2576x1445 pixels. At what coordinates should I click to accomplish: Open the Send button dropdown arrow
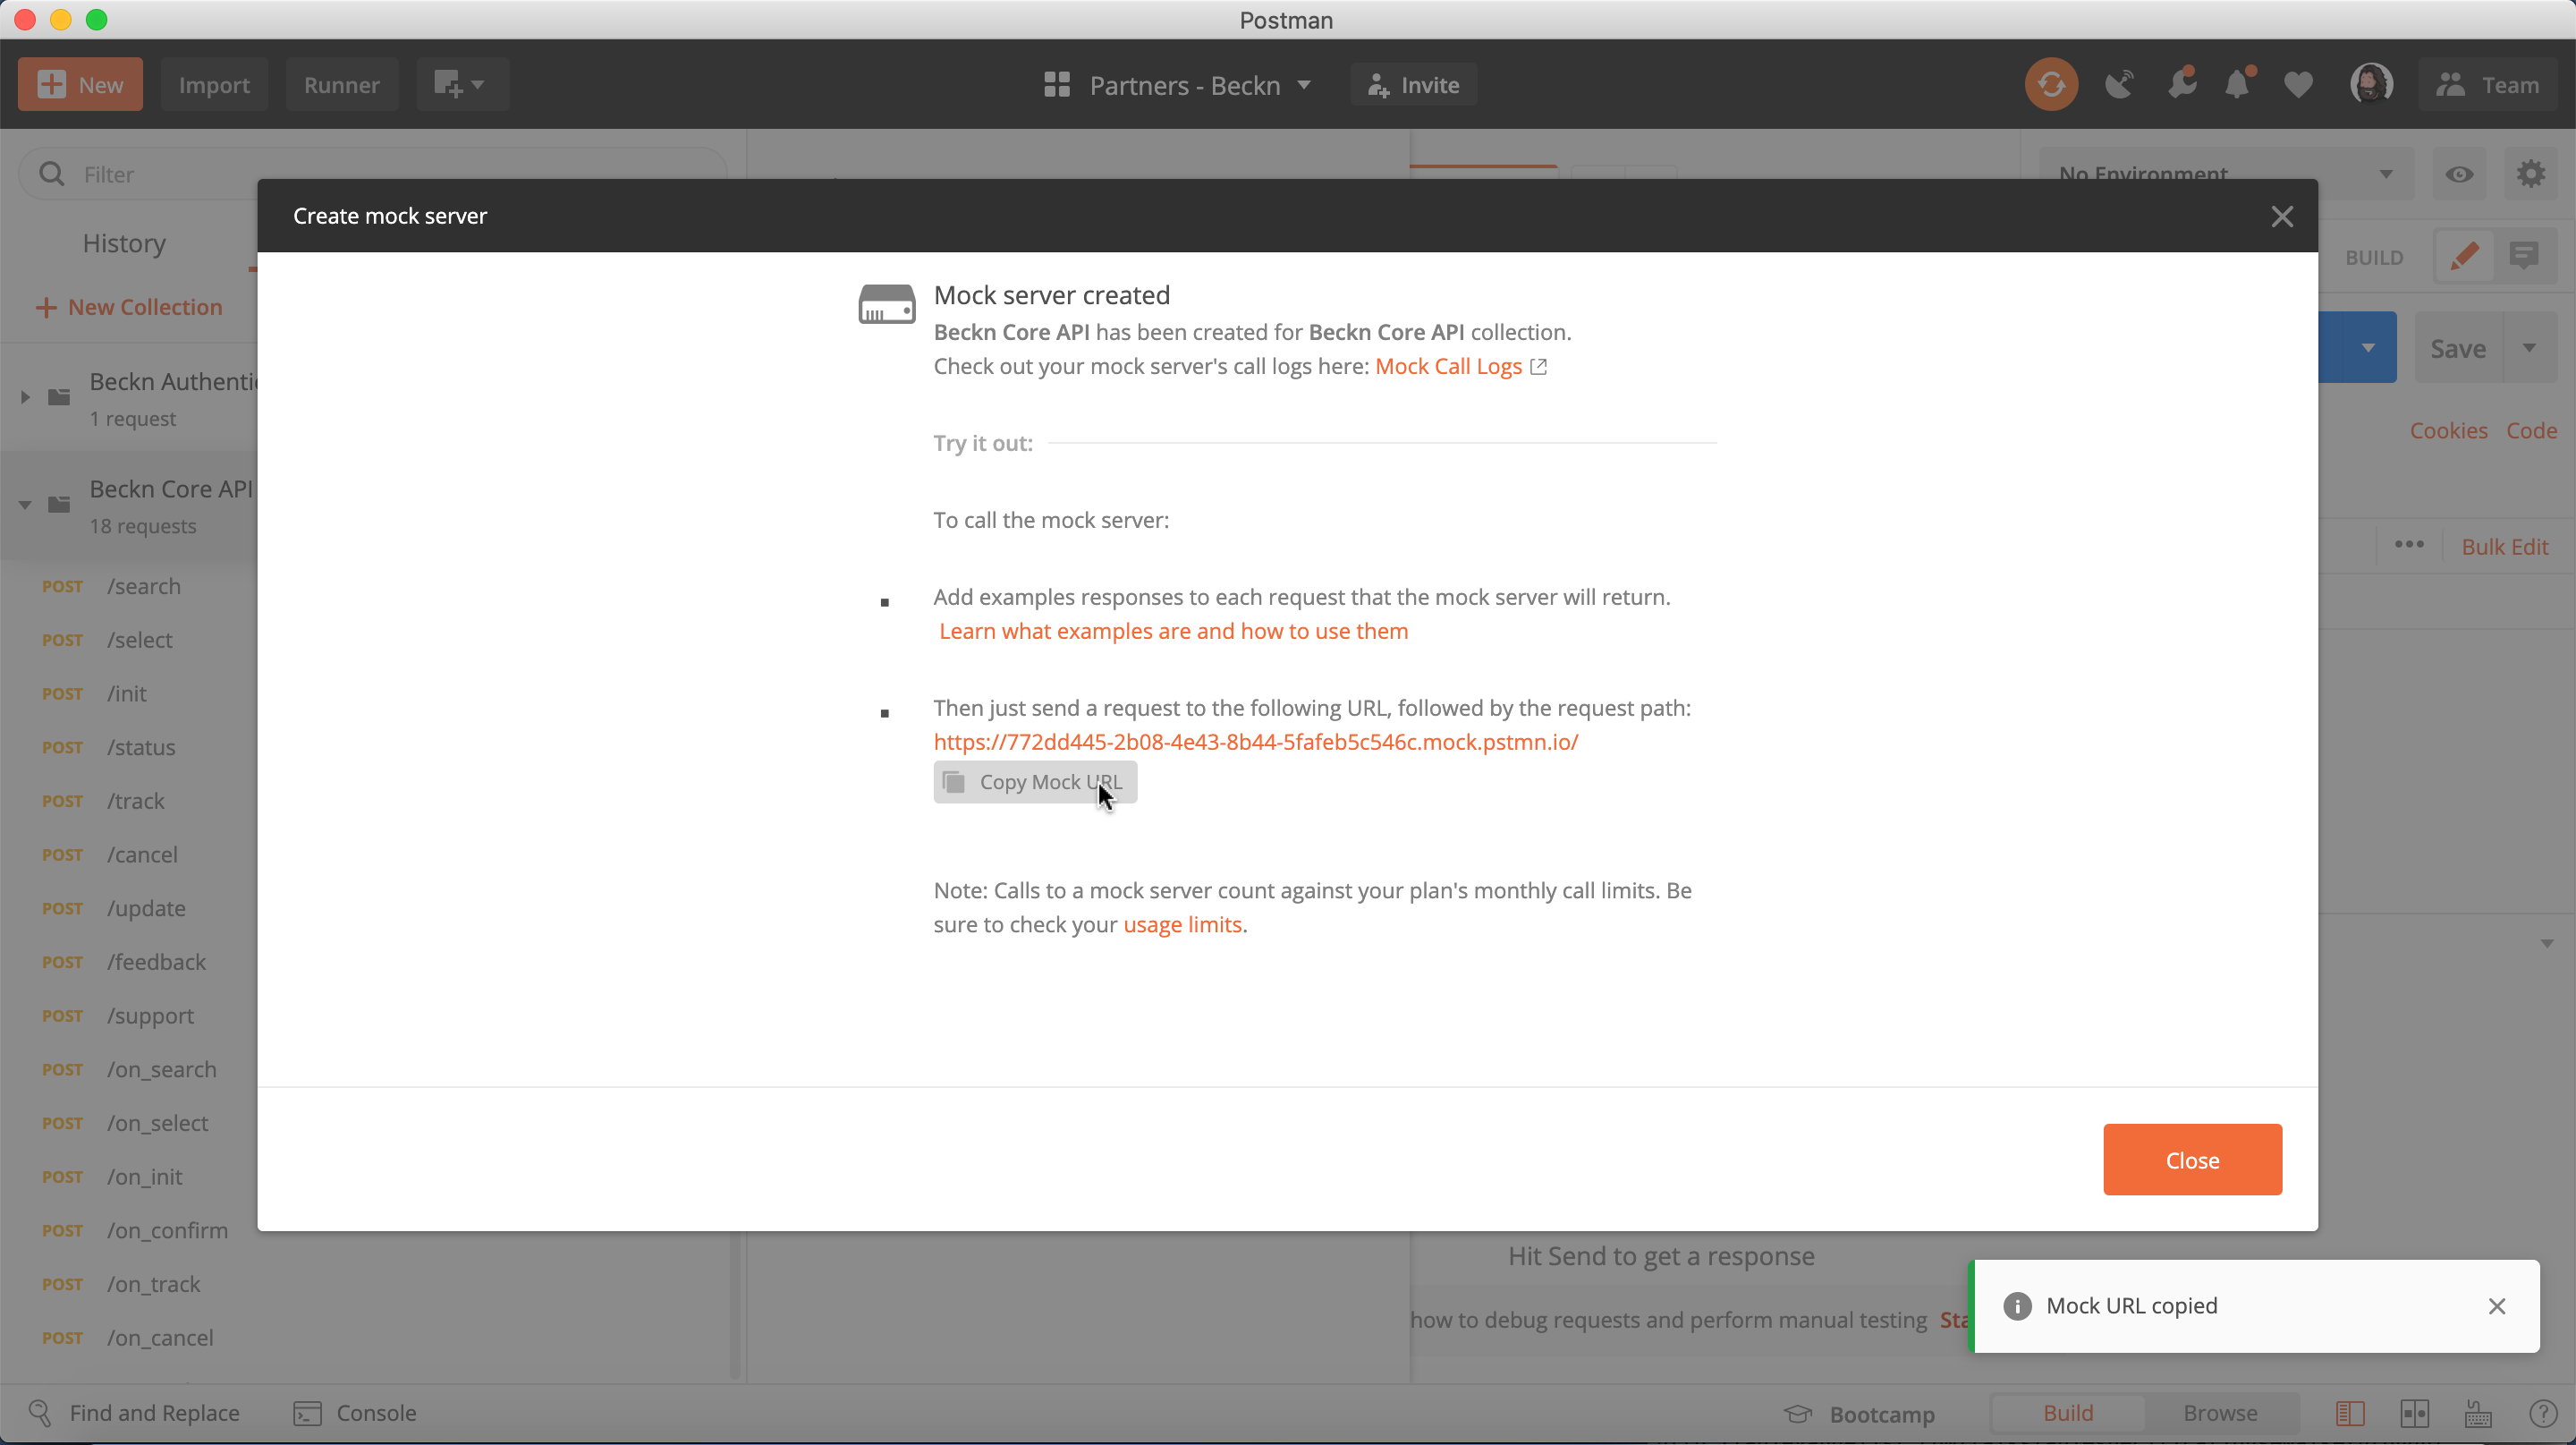(x=2367, y=347)
